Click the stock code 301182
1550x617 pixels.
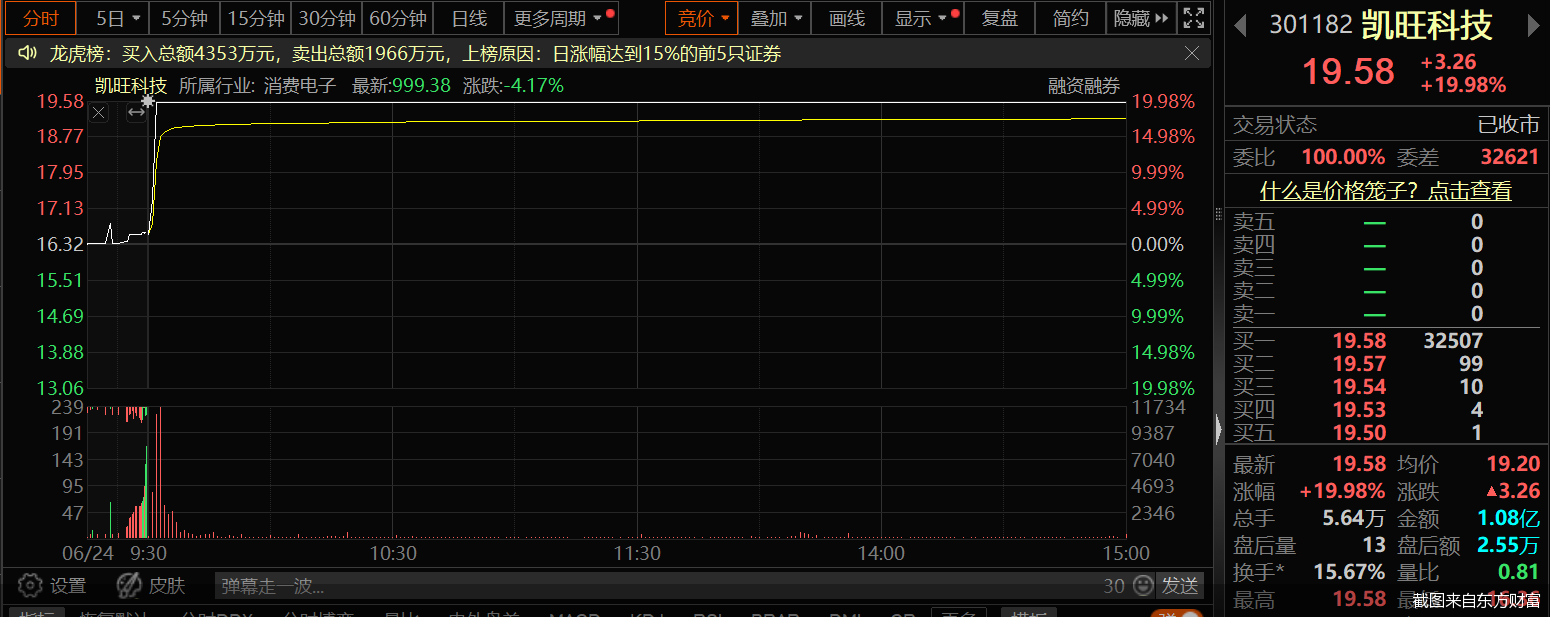coord(1311,26)
